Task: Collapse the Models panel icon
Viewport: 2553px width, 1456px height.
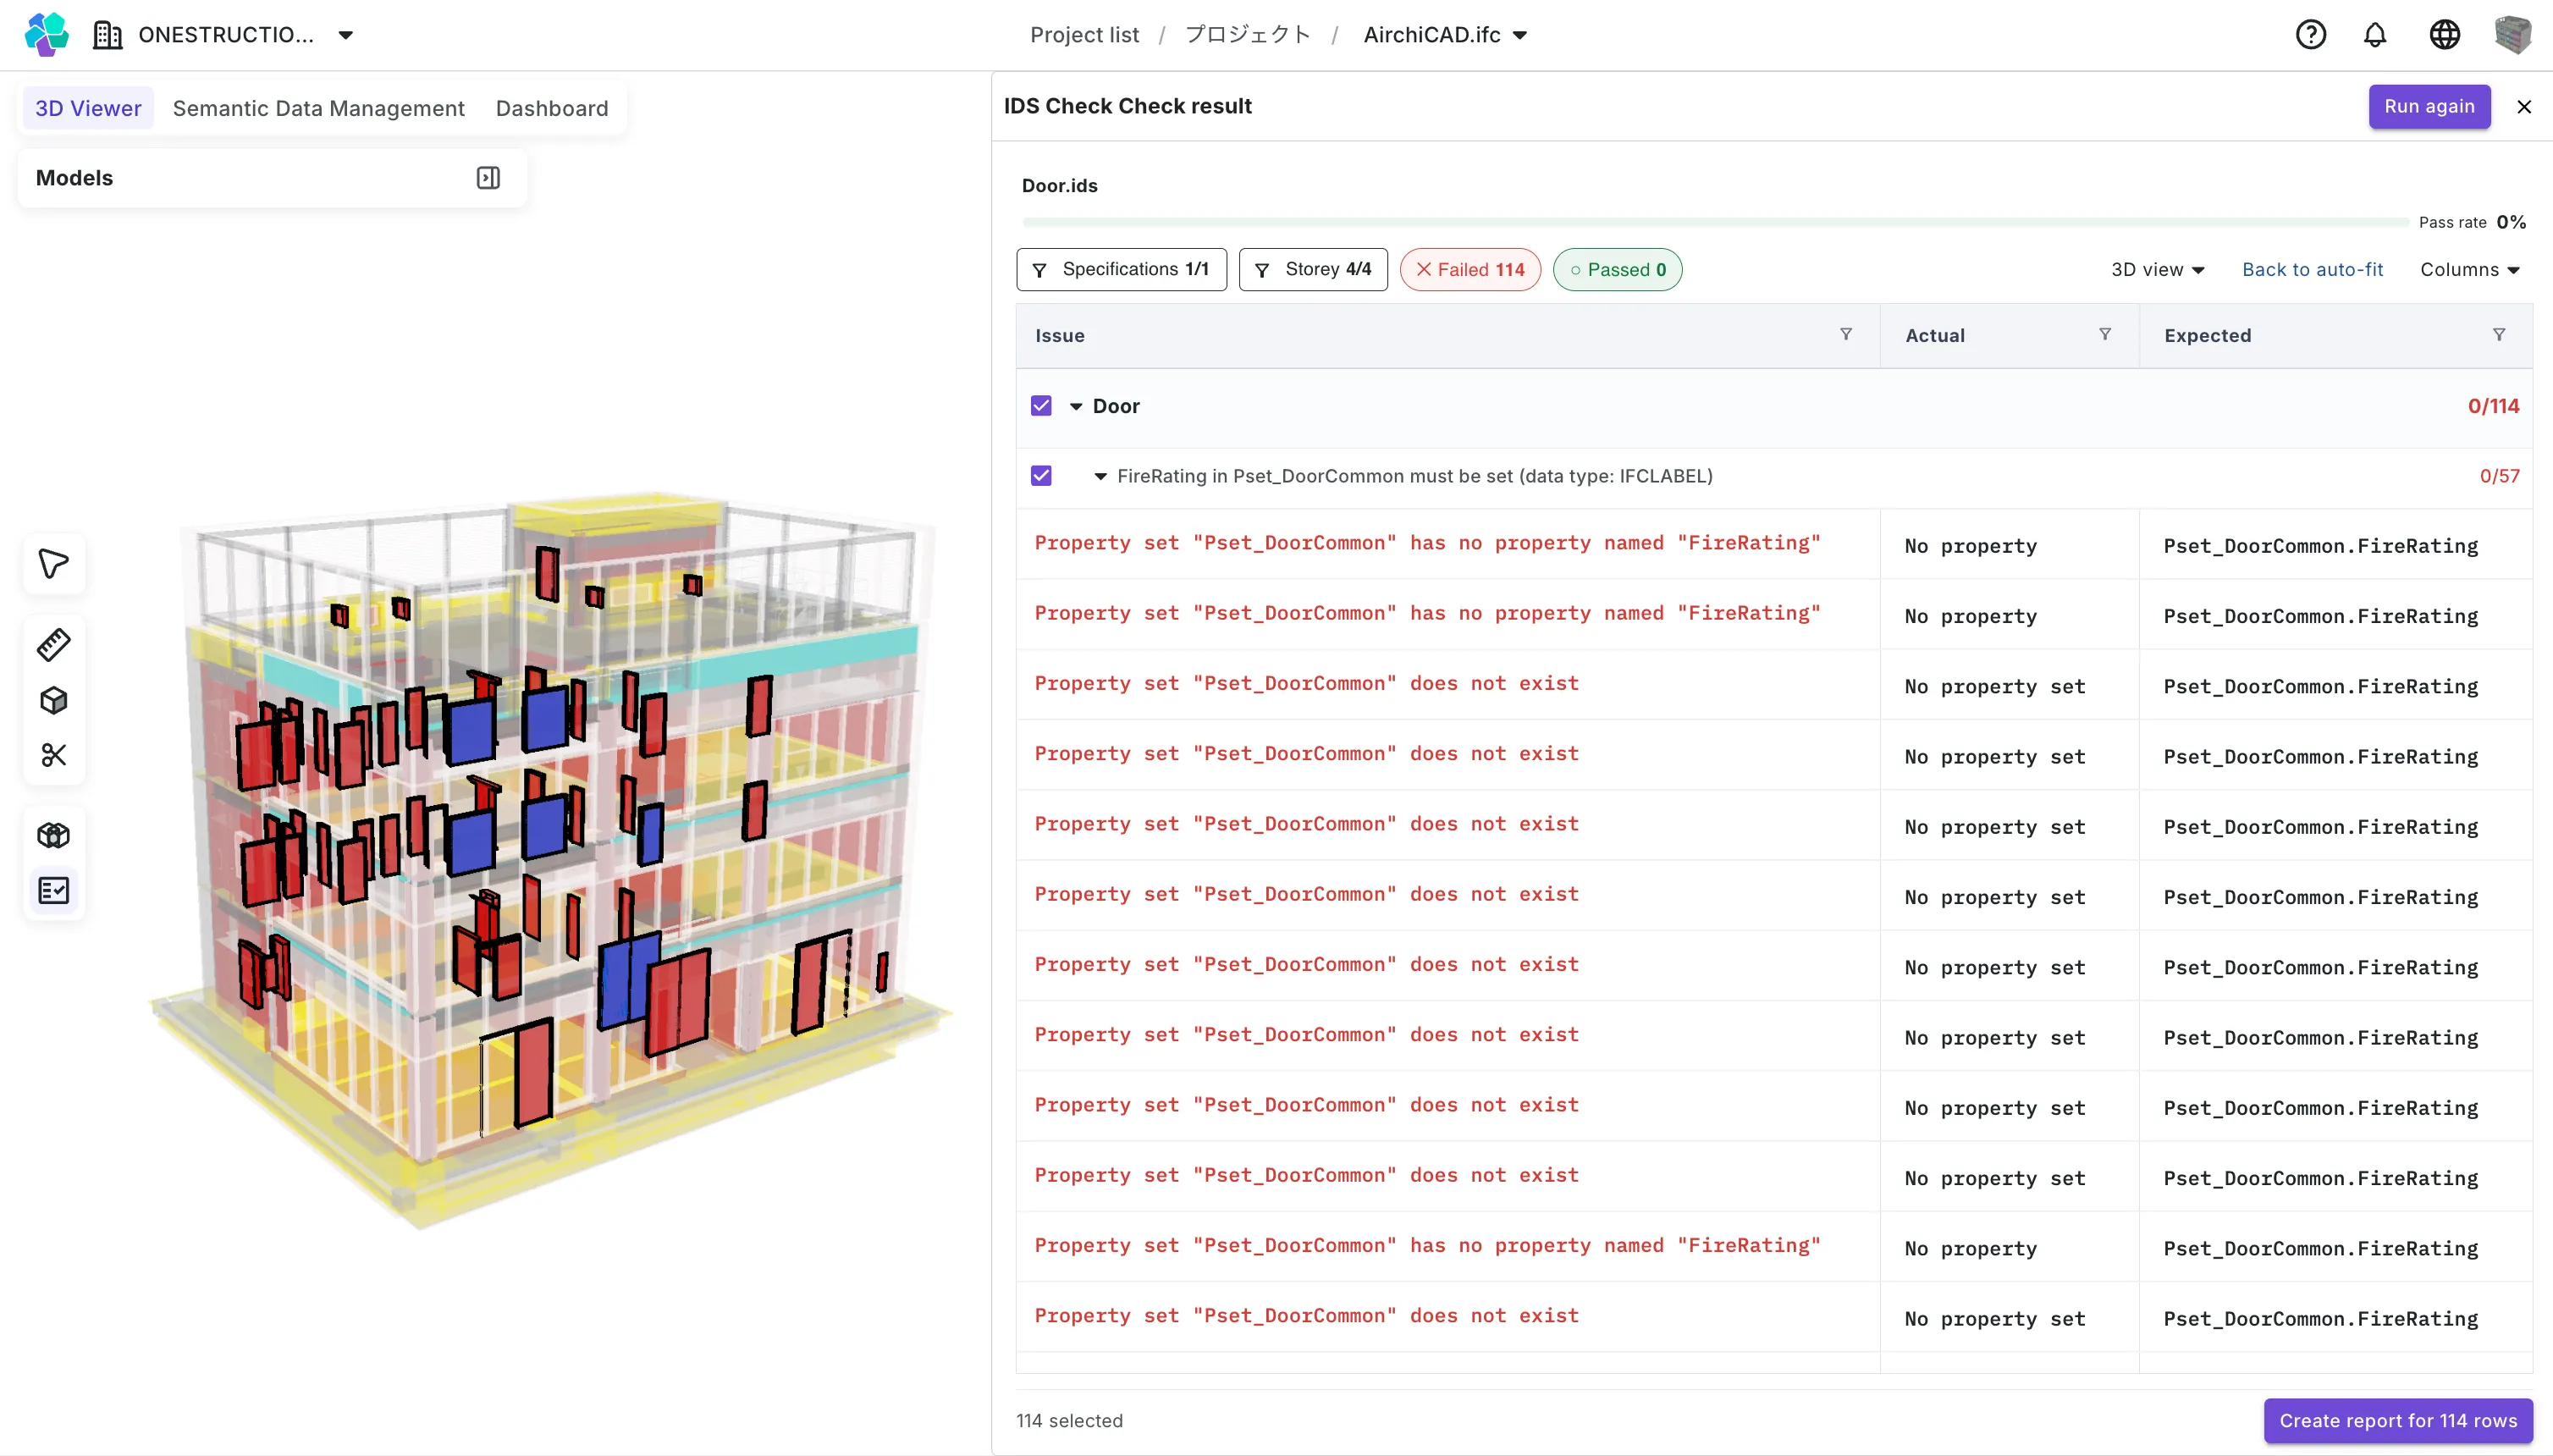Action: [x=488, y=178]
